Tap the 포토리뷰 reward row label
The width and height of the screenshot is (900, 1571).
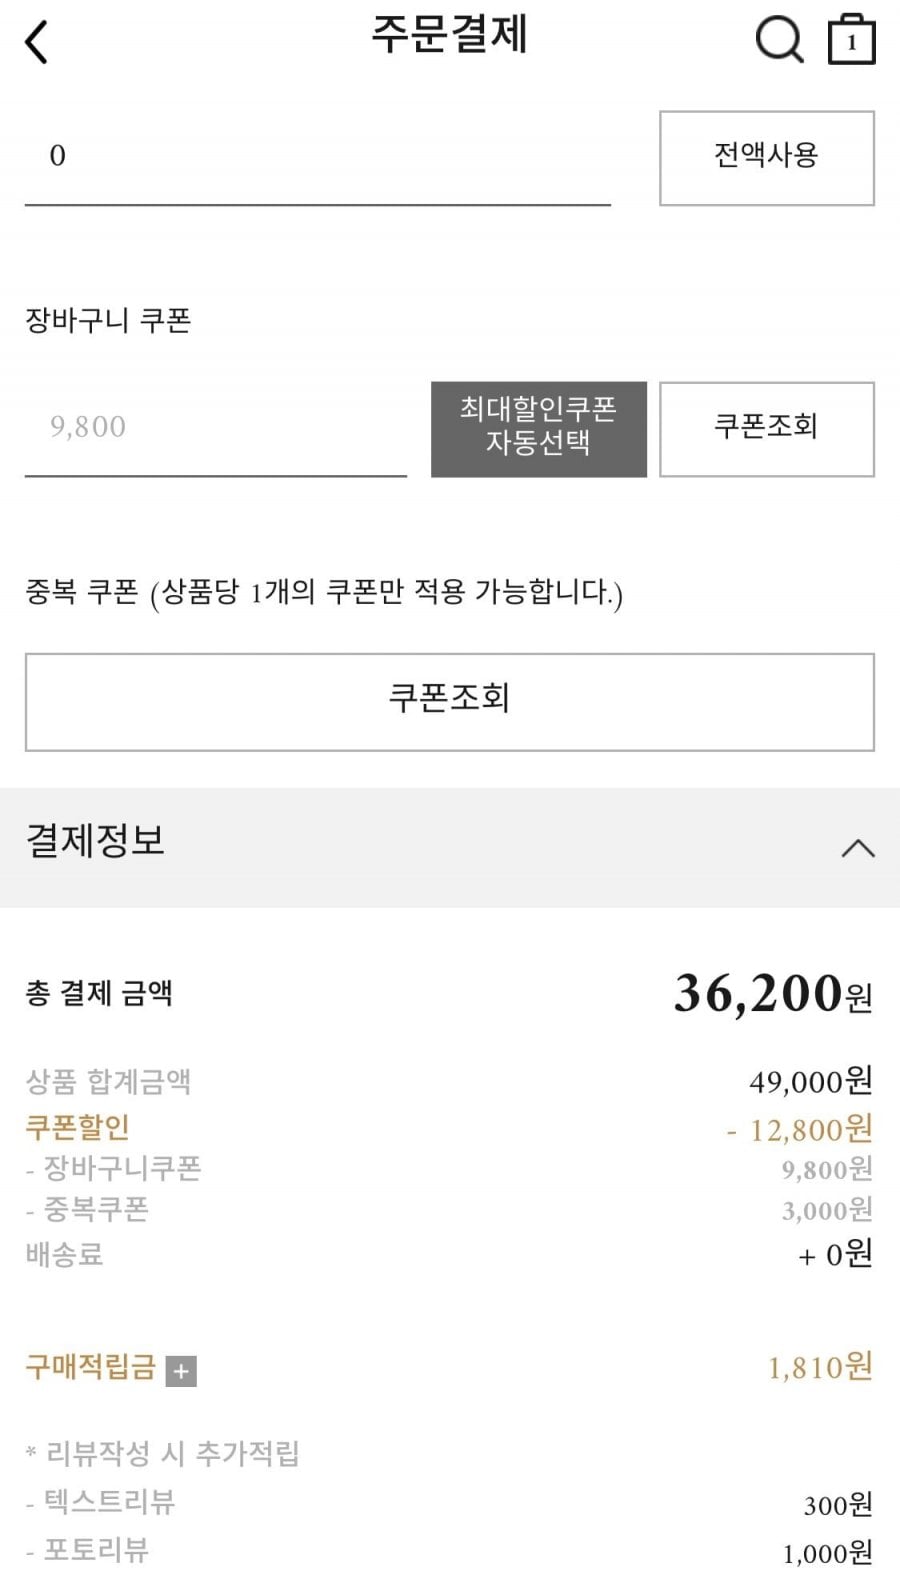pos(96,1550)
